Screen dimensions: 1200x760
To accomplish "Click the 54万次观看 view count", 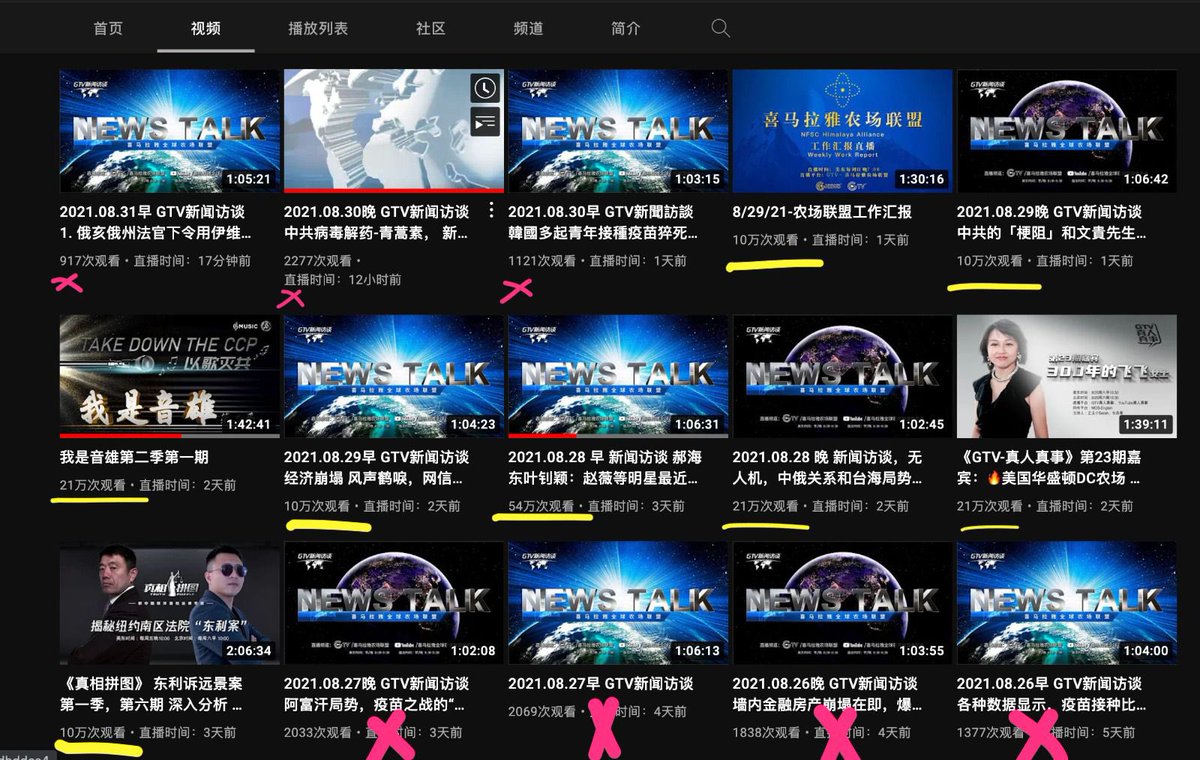I will click(541, 506).
